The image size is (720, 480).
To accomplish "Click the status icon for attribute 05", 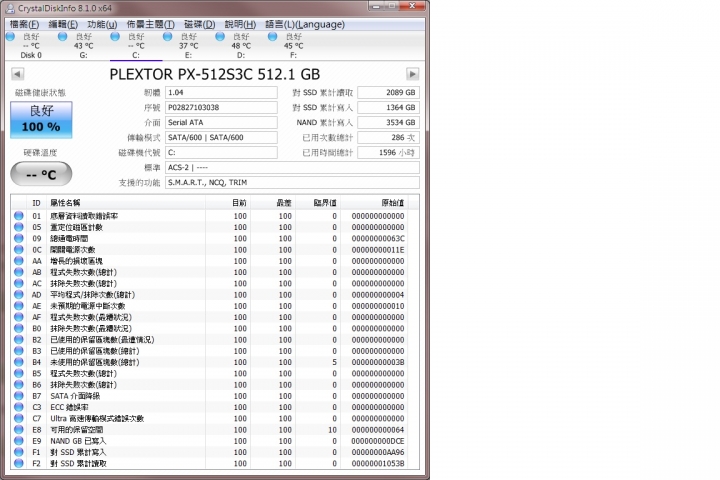I will point(19,227).
